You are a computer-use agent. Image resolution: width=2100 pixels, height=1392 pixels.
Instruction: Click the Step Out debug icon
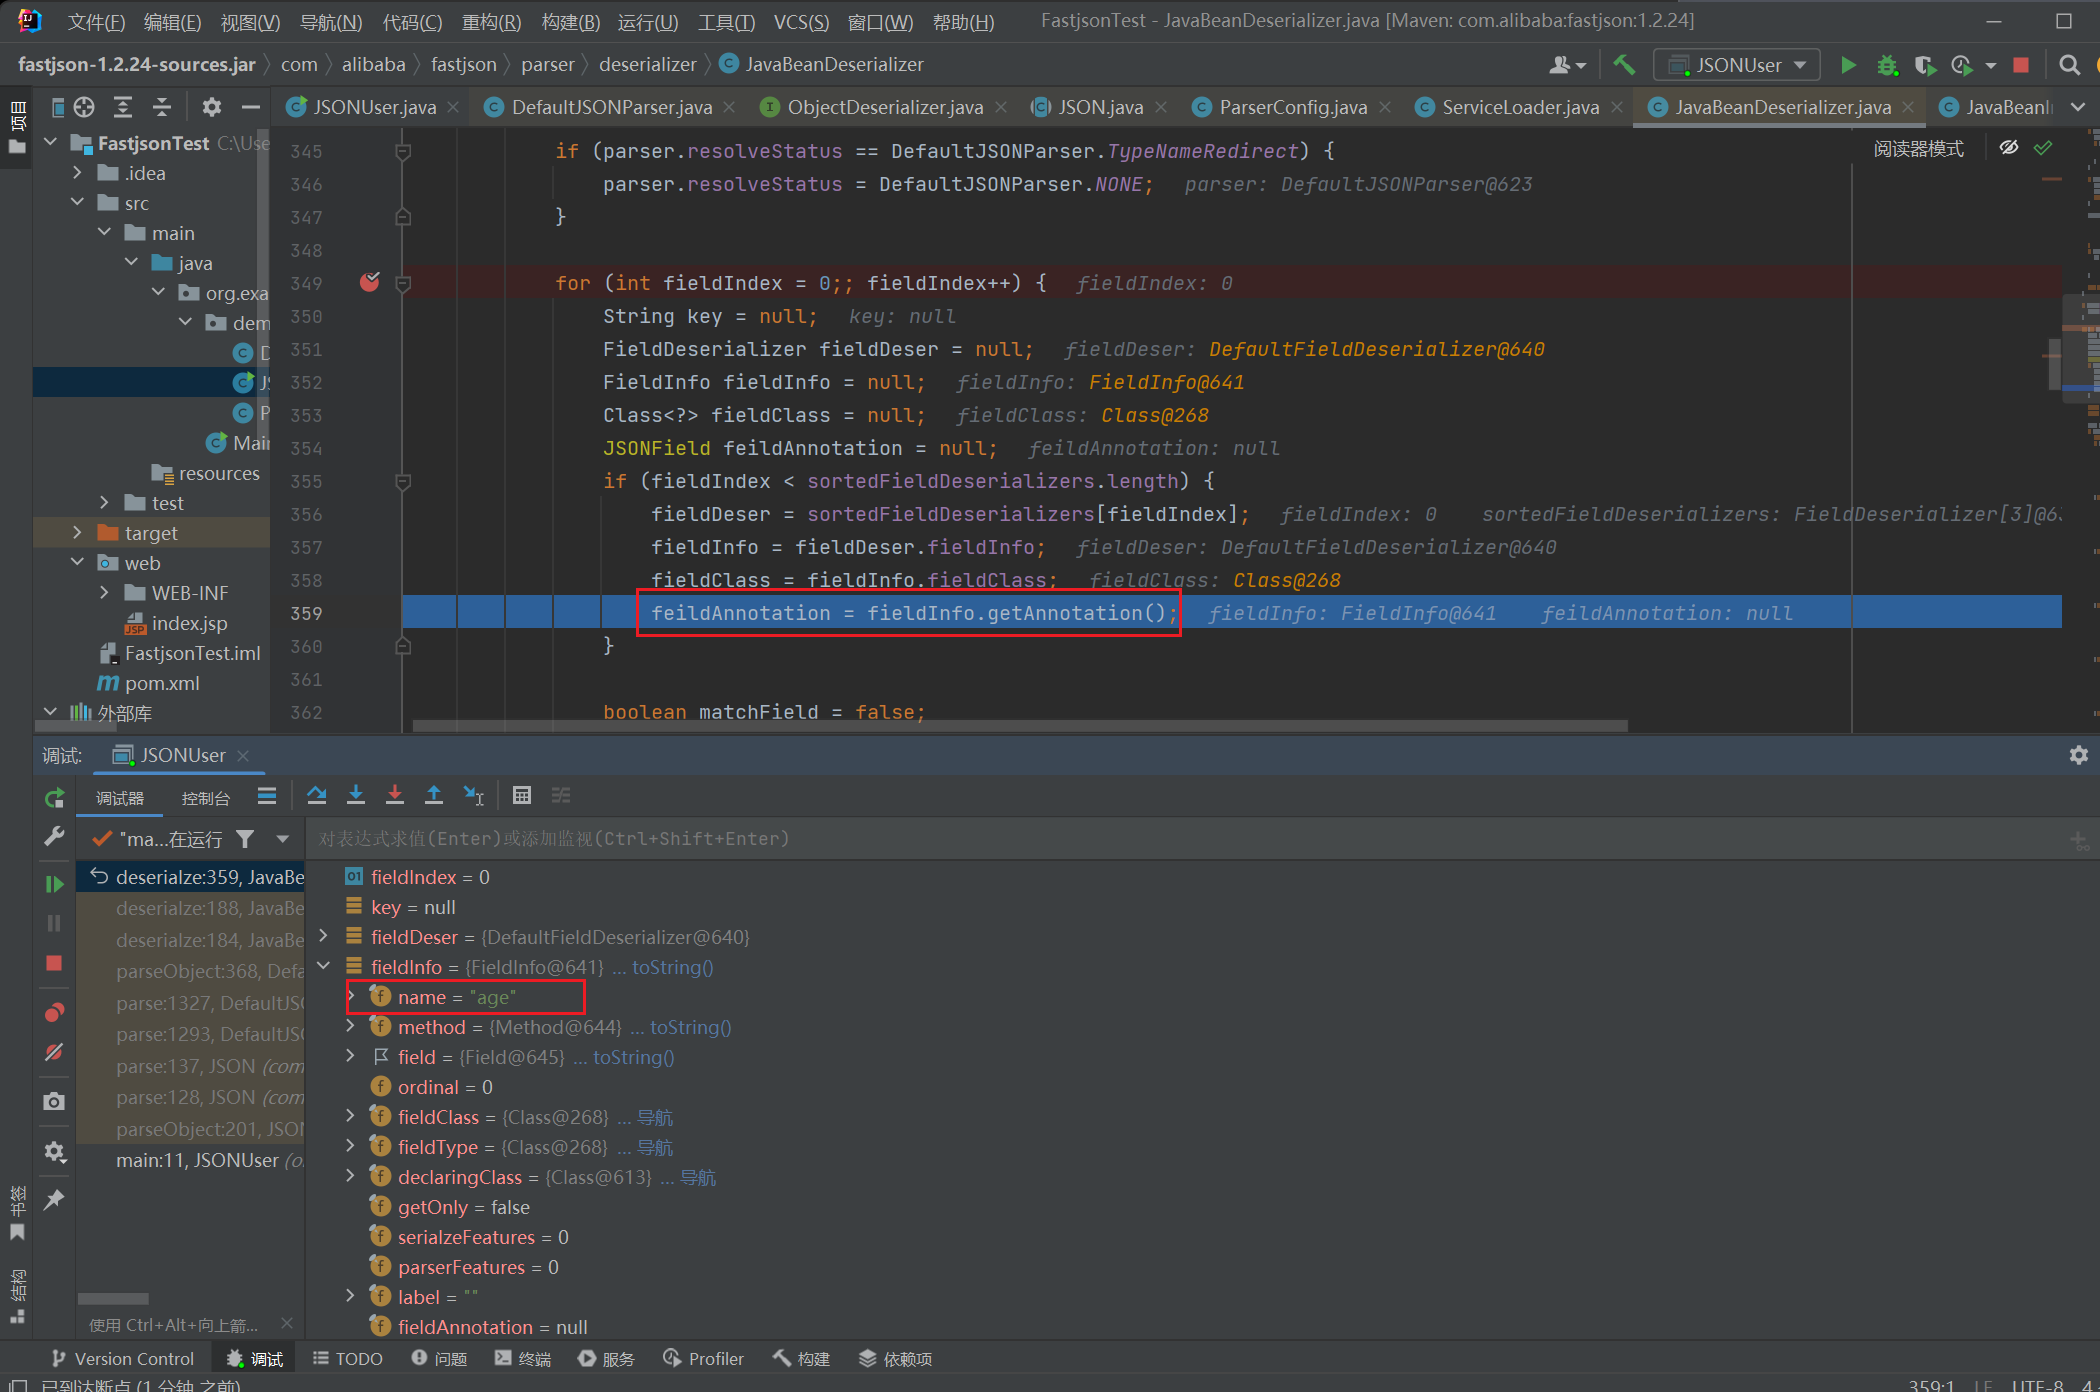coord(434,795)
